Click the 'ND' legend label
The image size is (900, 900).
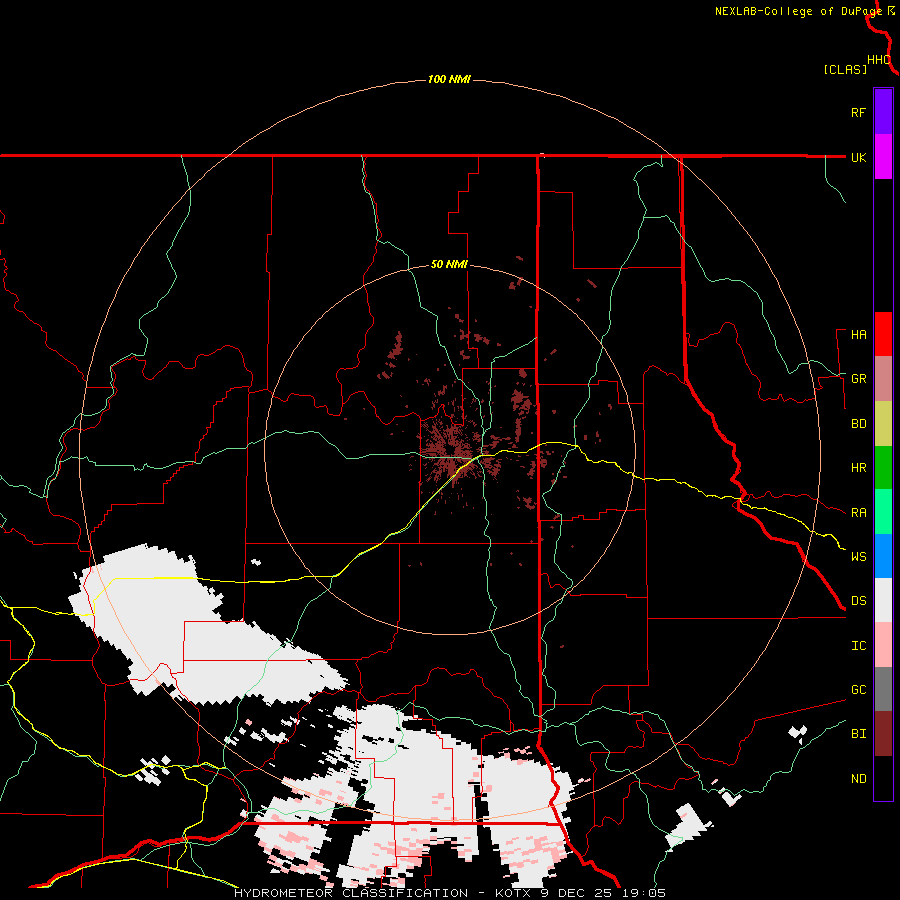tap(858, 779)
